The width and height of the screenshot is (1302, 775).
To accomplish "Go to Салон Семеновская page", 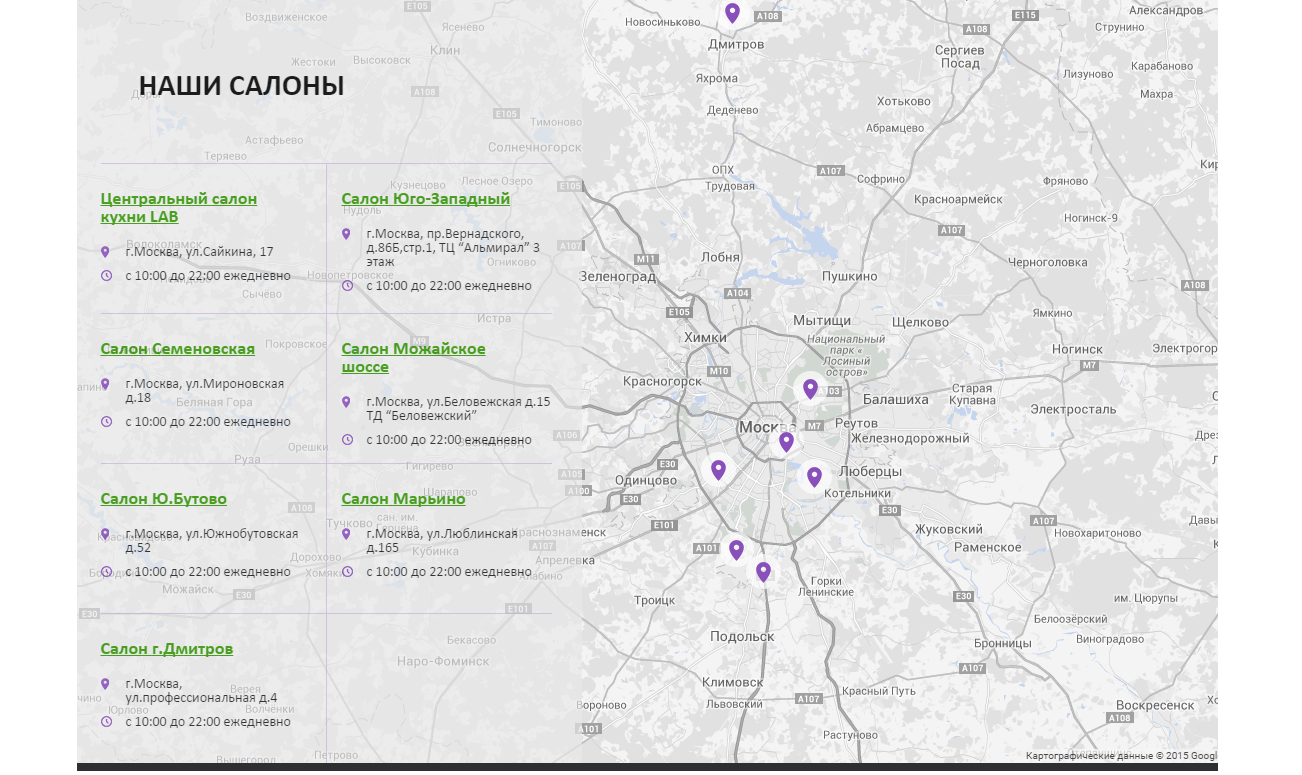I will pyautogui.click(x=178, y=348).
